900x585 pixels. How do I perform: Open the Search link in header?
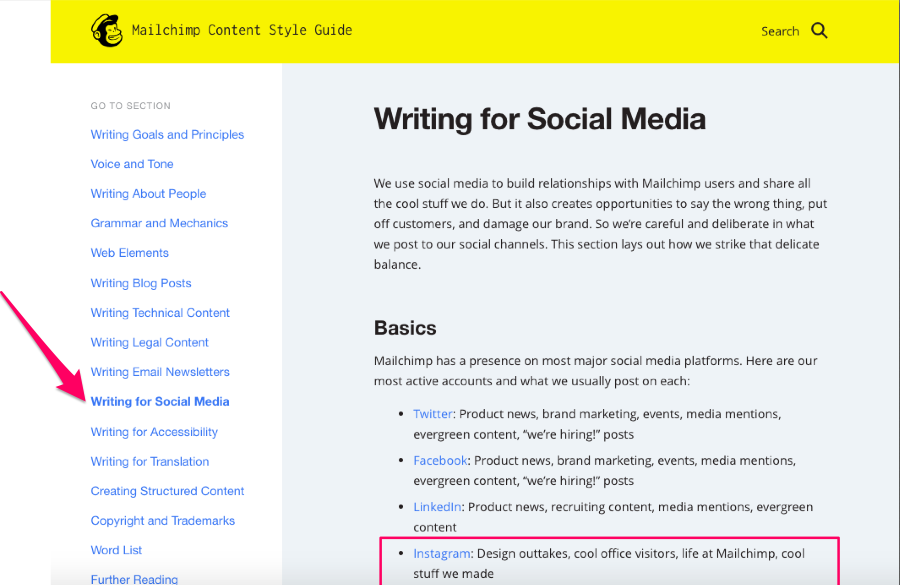780,32
